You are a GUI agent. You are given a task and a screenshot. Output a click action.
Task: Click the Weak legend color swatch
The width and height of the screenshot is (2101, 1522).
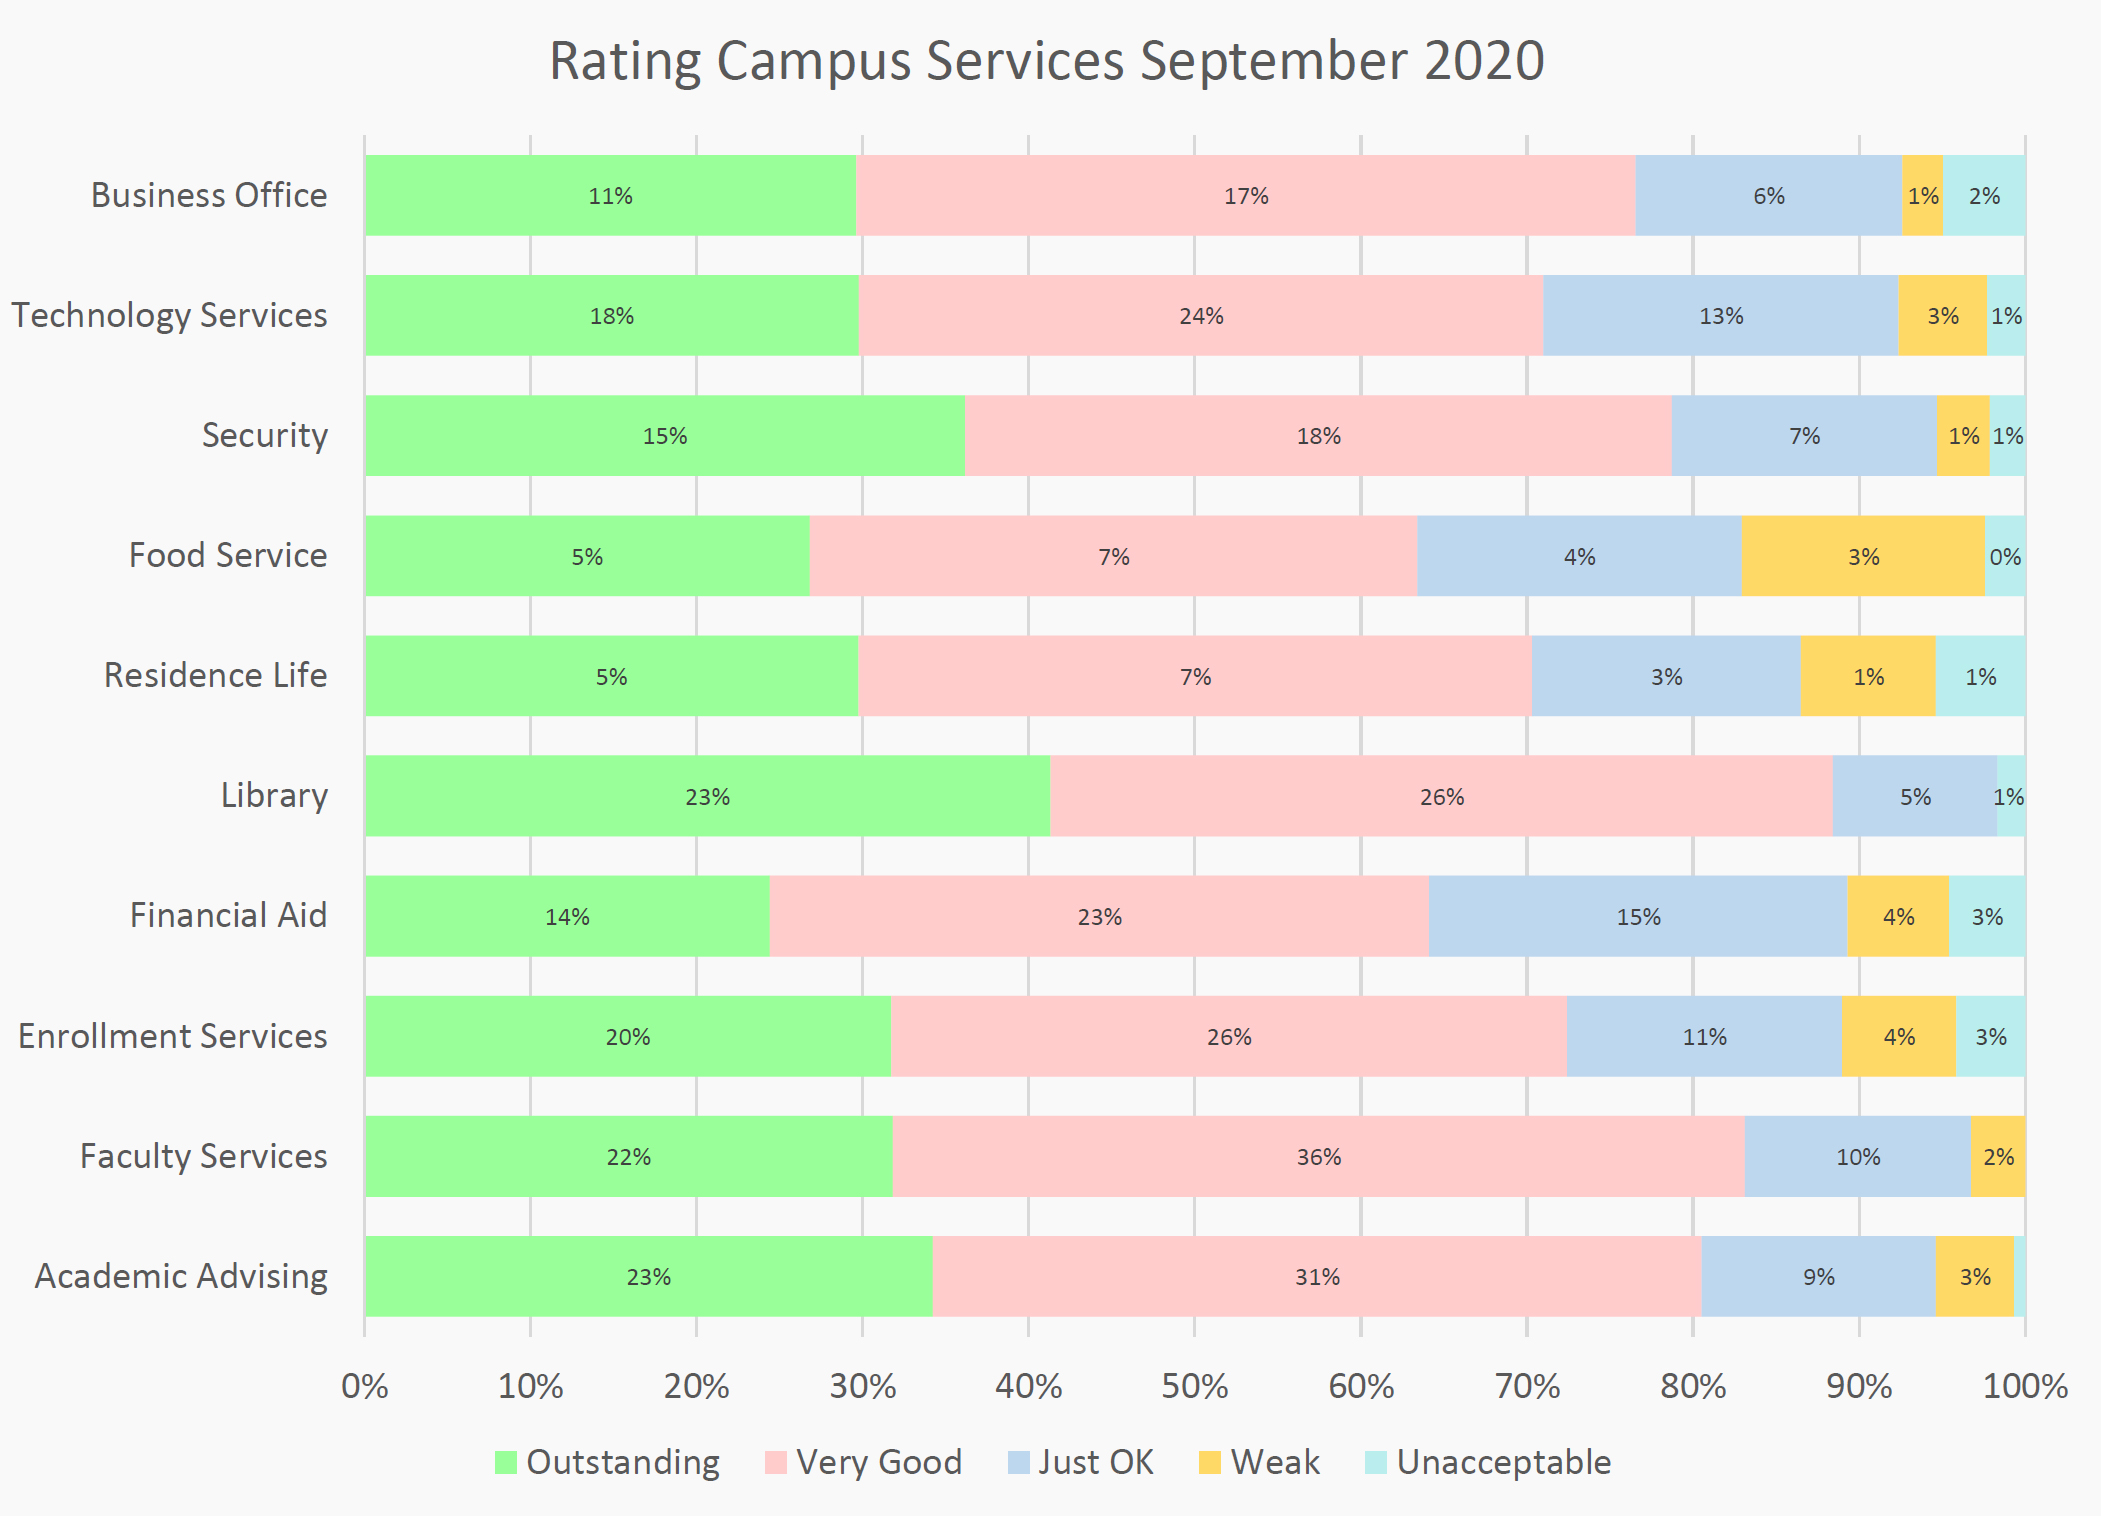[1210, 1463]
